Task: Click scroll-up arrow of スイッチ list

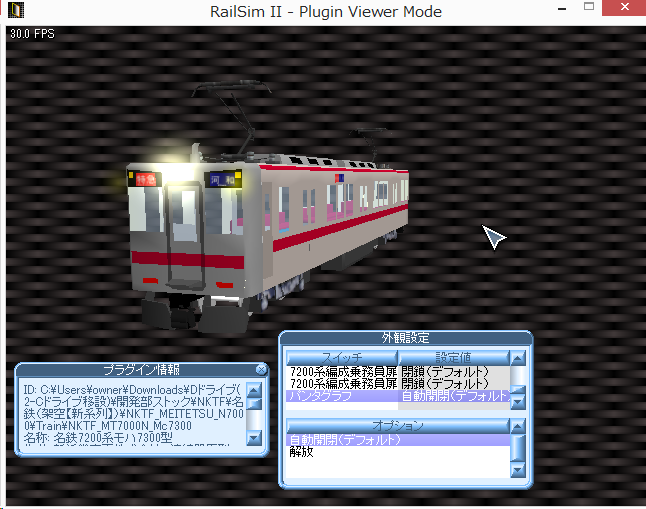Action: click(518, 358)
